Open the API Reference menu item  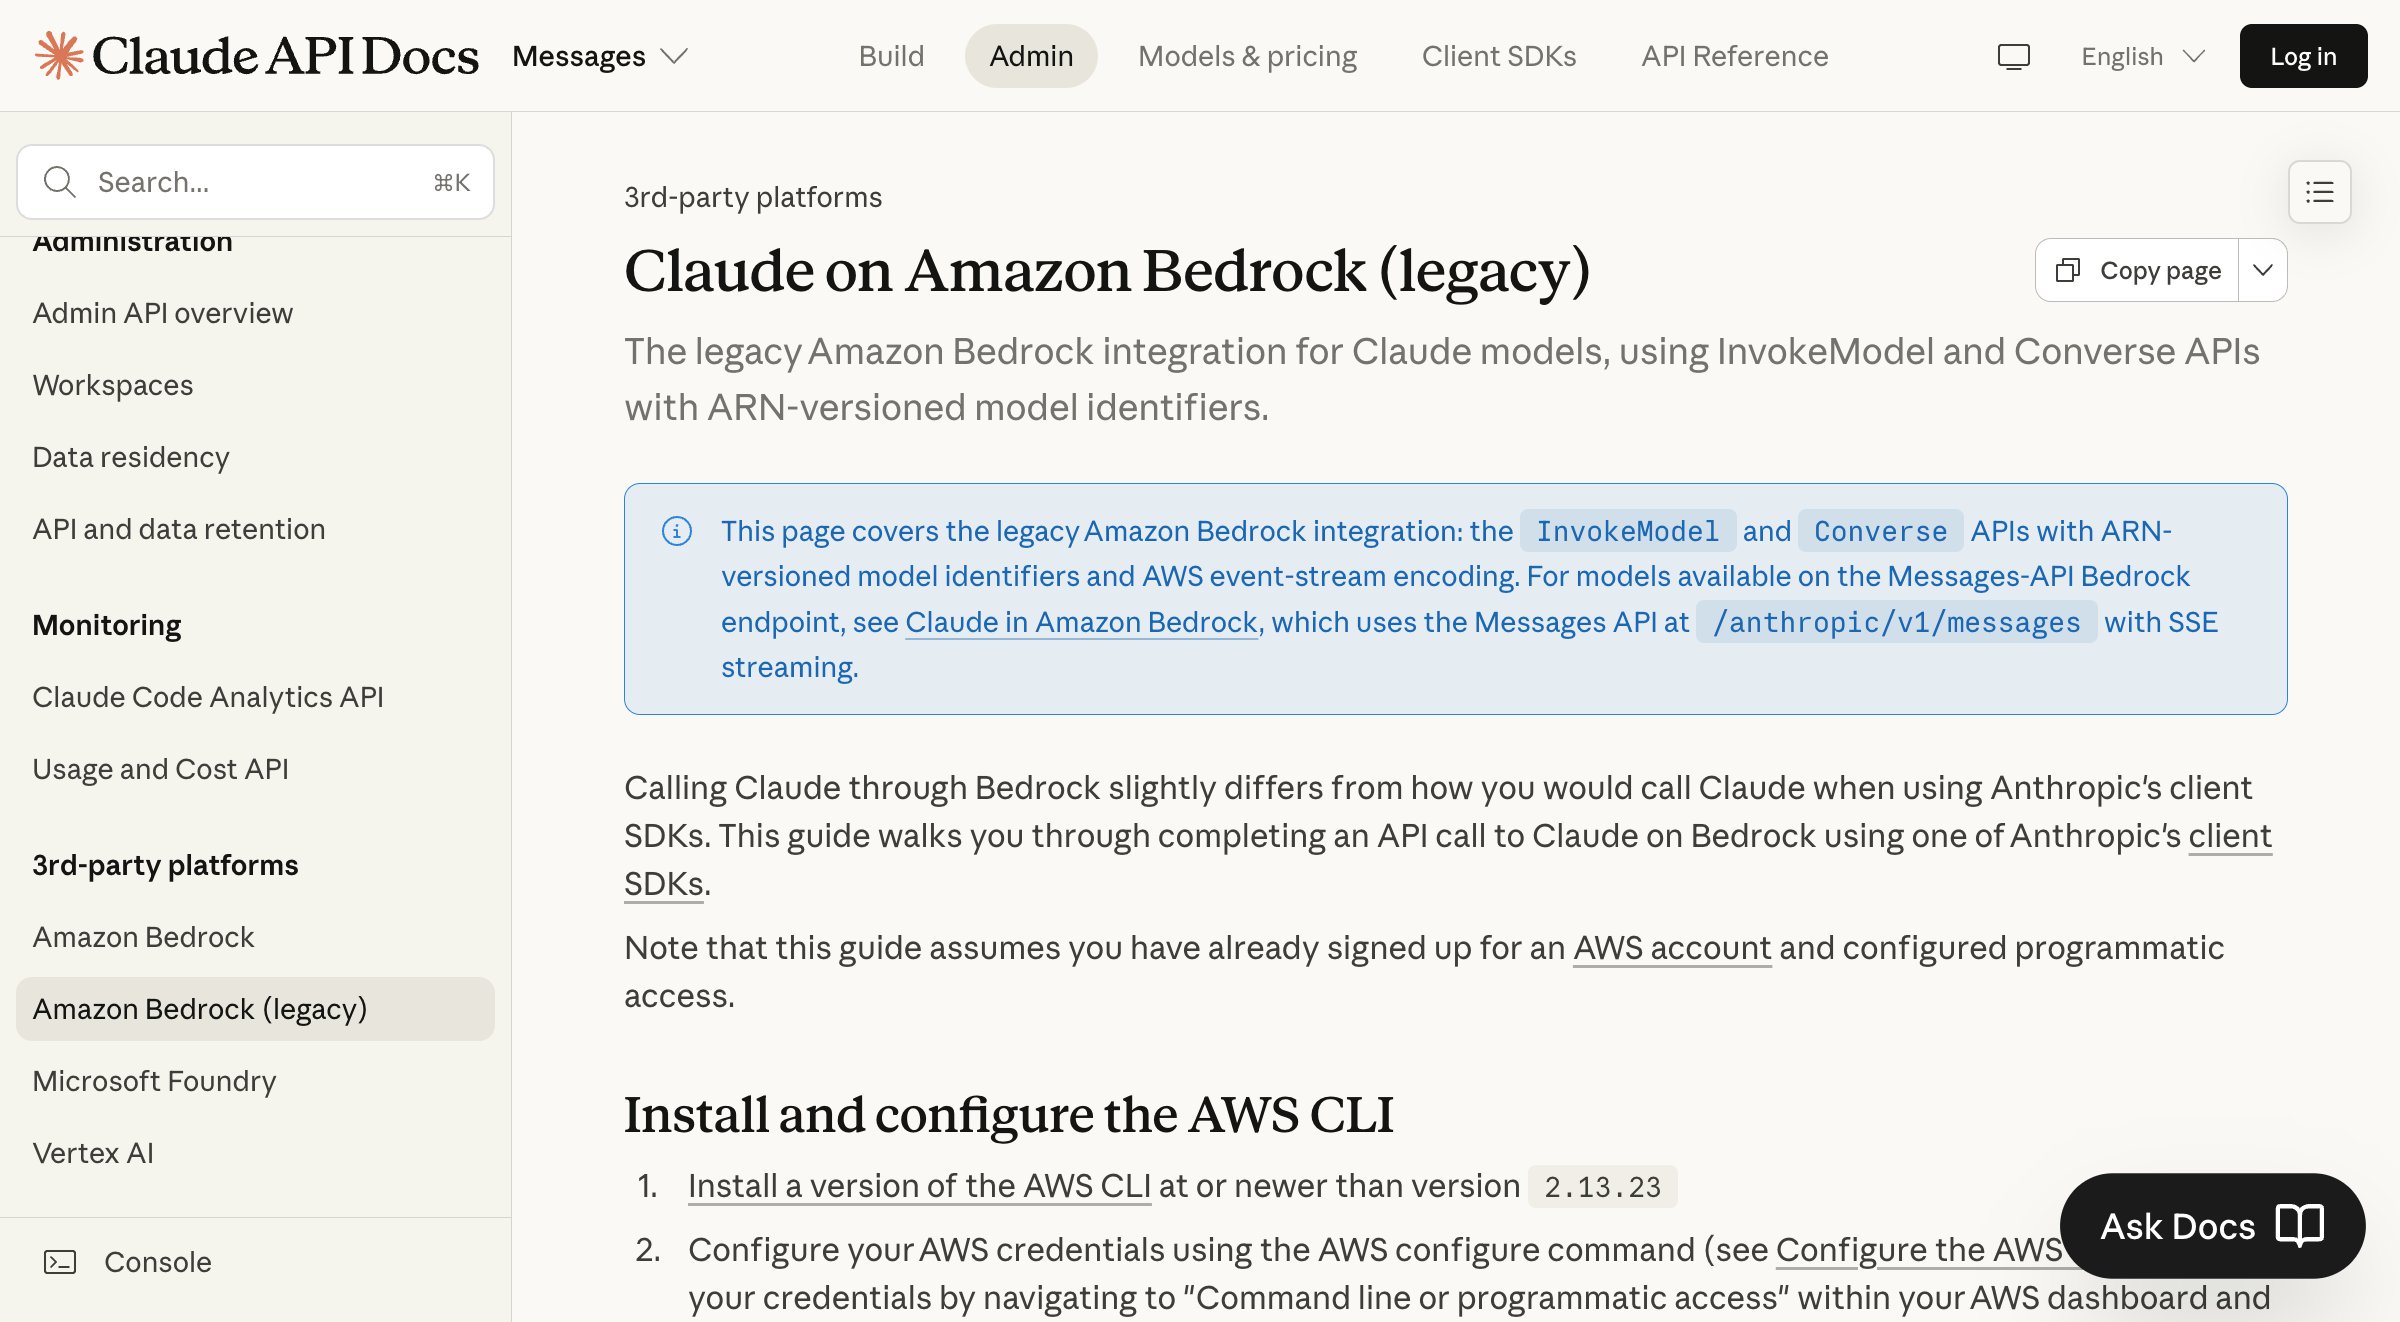(1734, 56)
